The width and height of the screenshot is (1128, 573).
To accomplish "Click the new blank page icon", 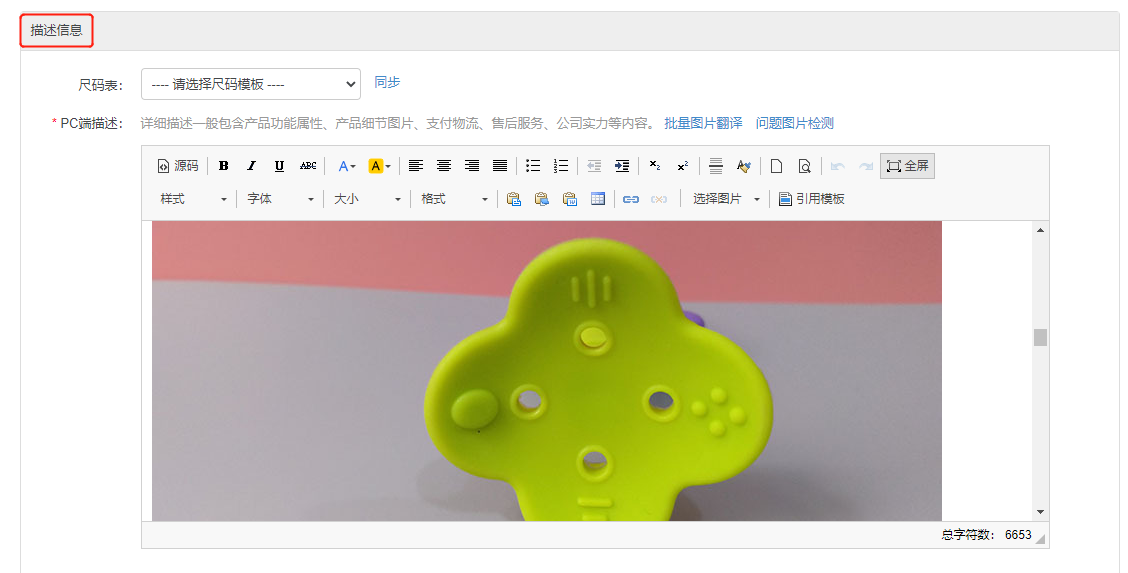I will pos(776,166).
